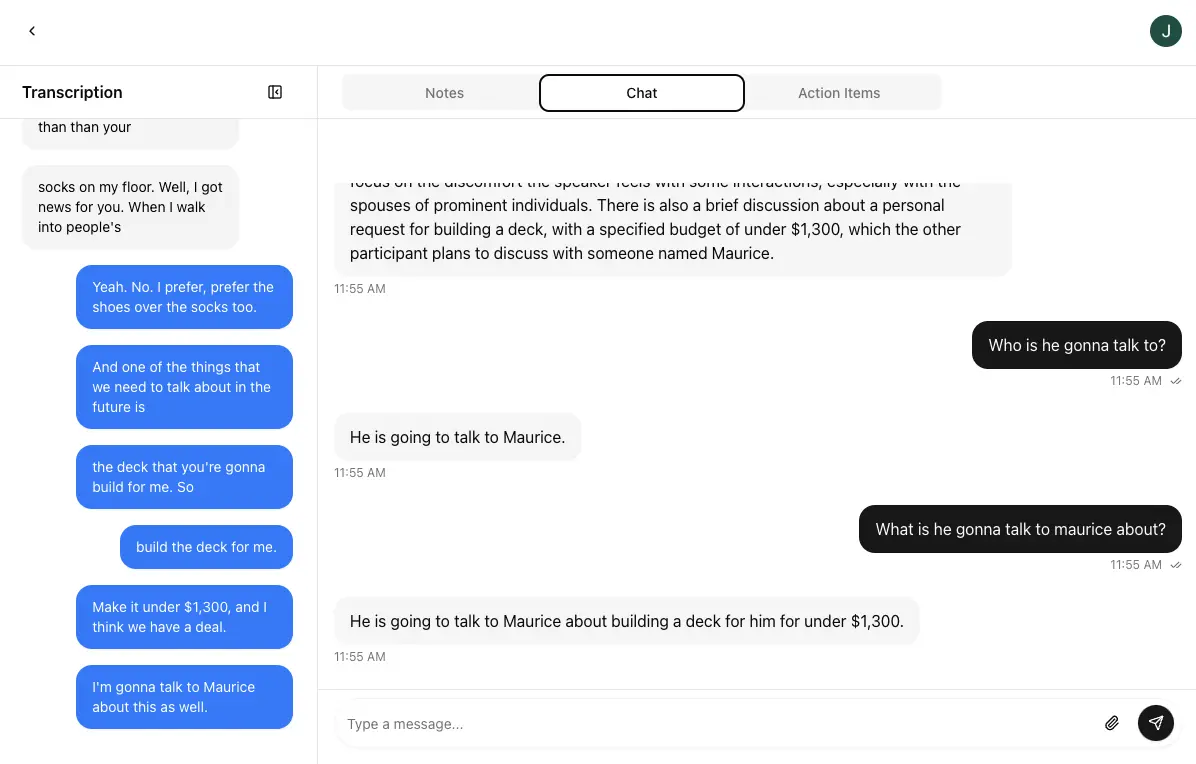
Task: Open the user avatar "J" menu
Action: [x=1165, y=31]
